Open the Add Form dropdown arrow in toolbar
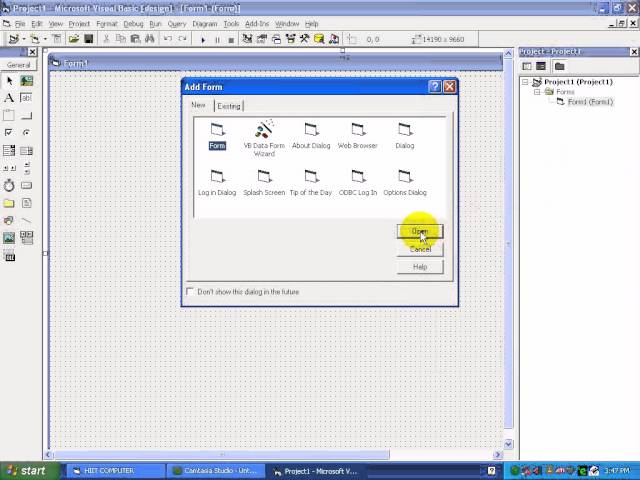 (x=45, y=39)
